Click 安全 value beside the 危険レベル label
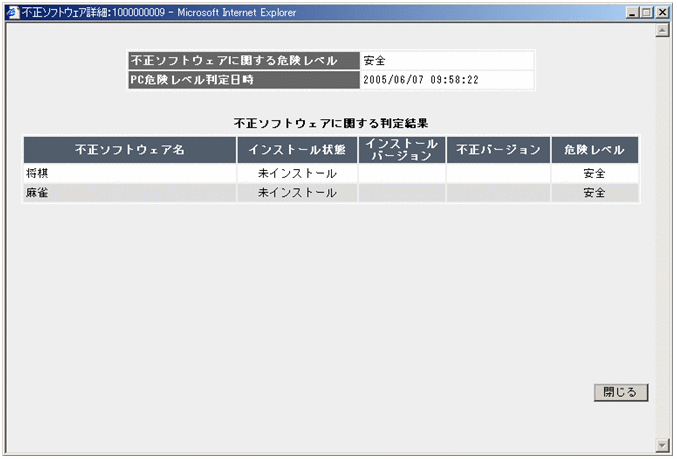This screenshot has height=459, width=677. click(x=374, y=60)
